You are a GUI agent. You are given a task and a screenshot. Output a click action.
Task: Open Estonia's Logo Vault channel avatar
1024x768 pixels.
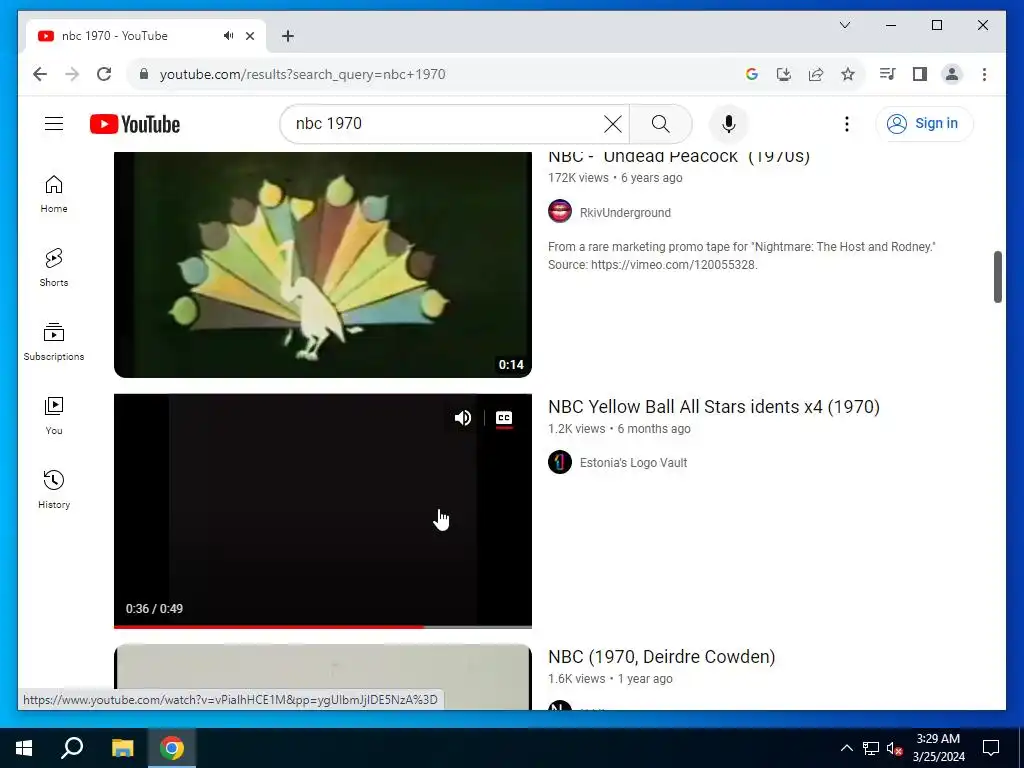(560, 462)
